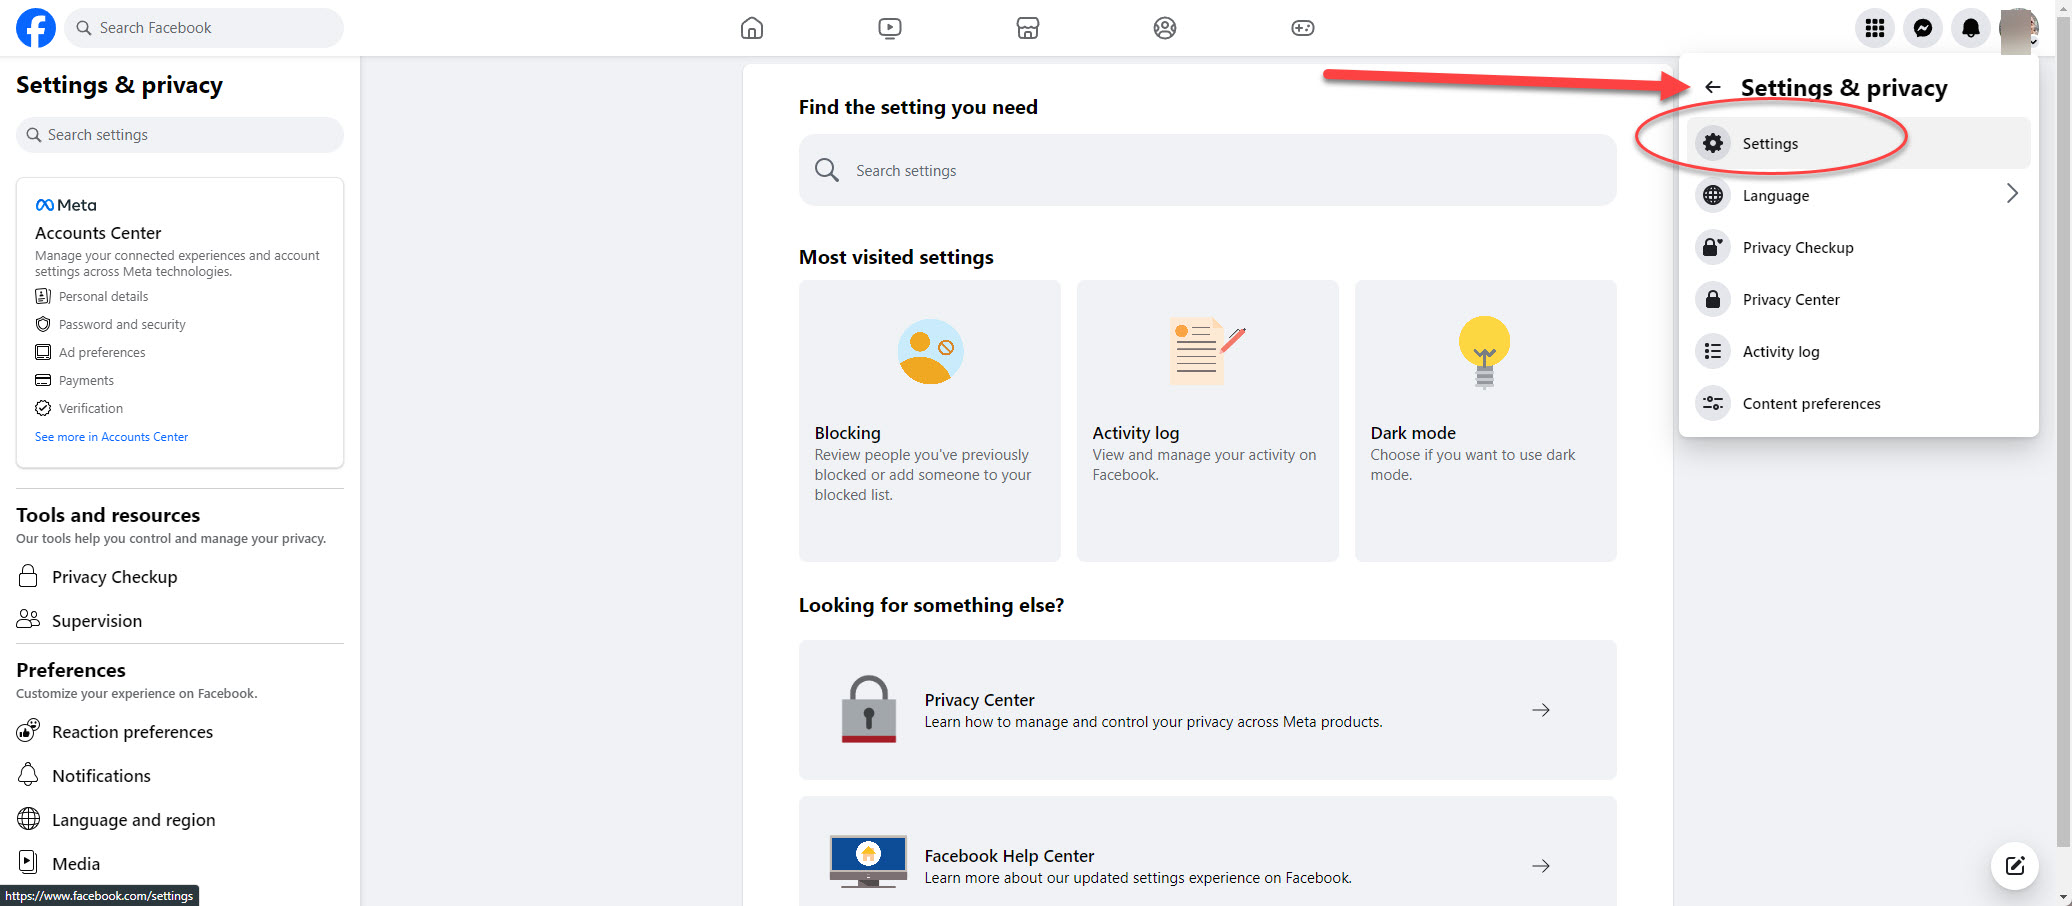This screenshot has height=906, width=2072.
Task: Go back using the menu's back arrow
Action: (x=1712, y=88)
